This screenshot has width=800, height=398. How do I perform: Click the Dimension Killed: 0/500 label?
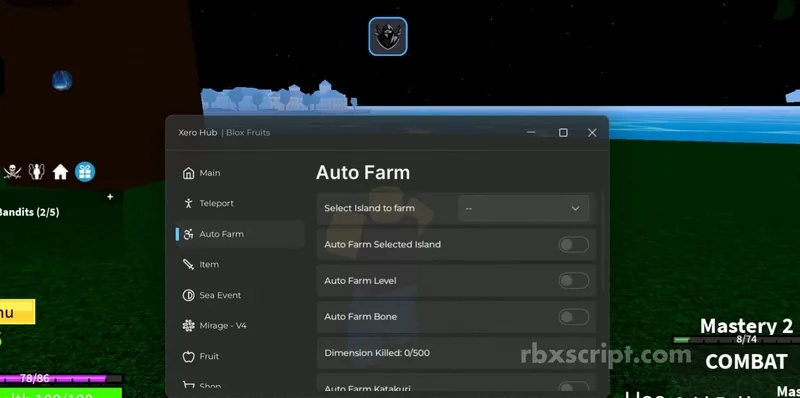(x=377, y=353)
